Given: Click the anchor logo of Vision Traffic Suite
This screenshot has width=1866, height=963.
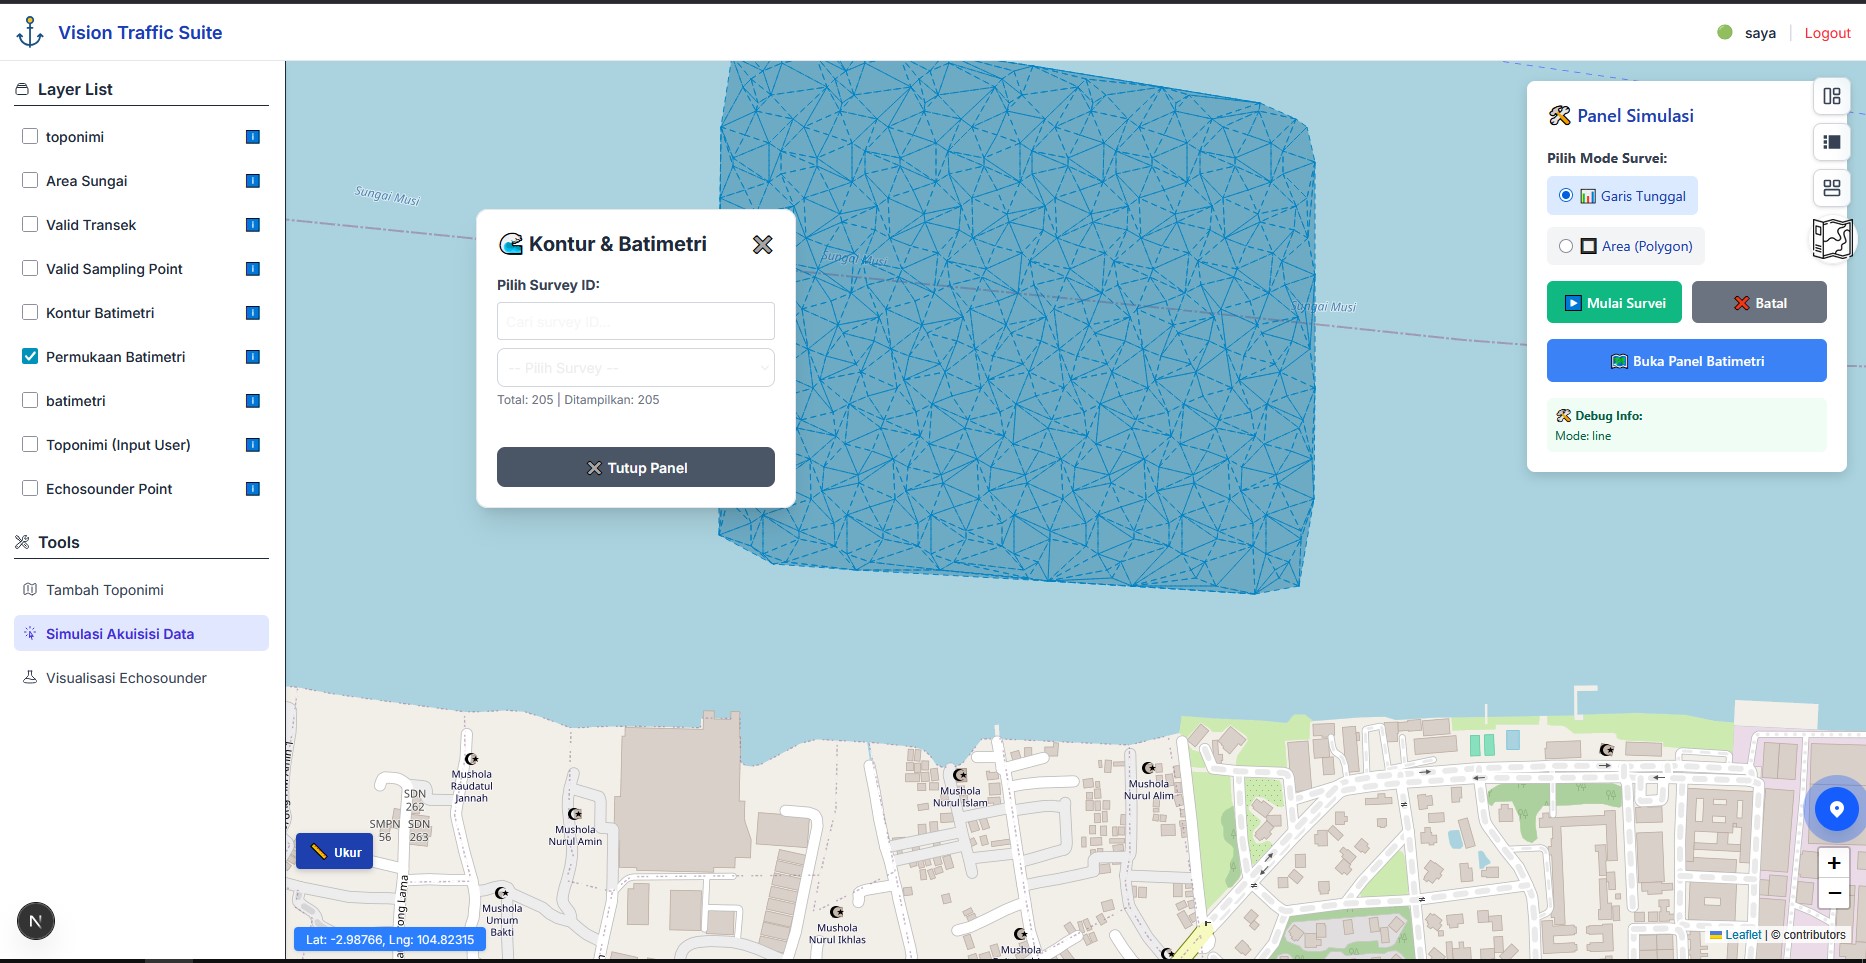Looking at the screenshot, I should [x=30, y=32].
